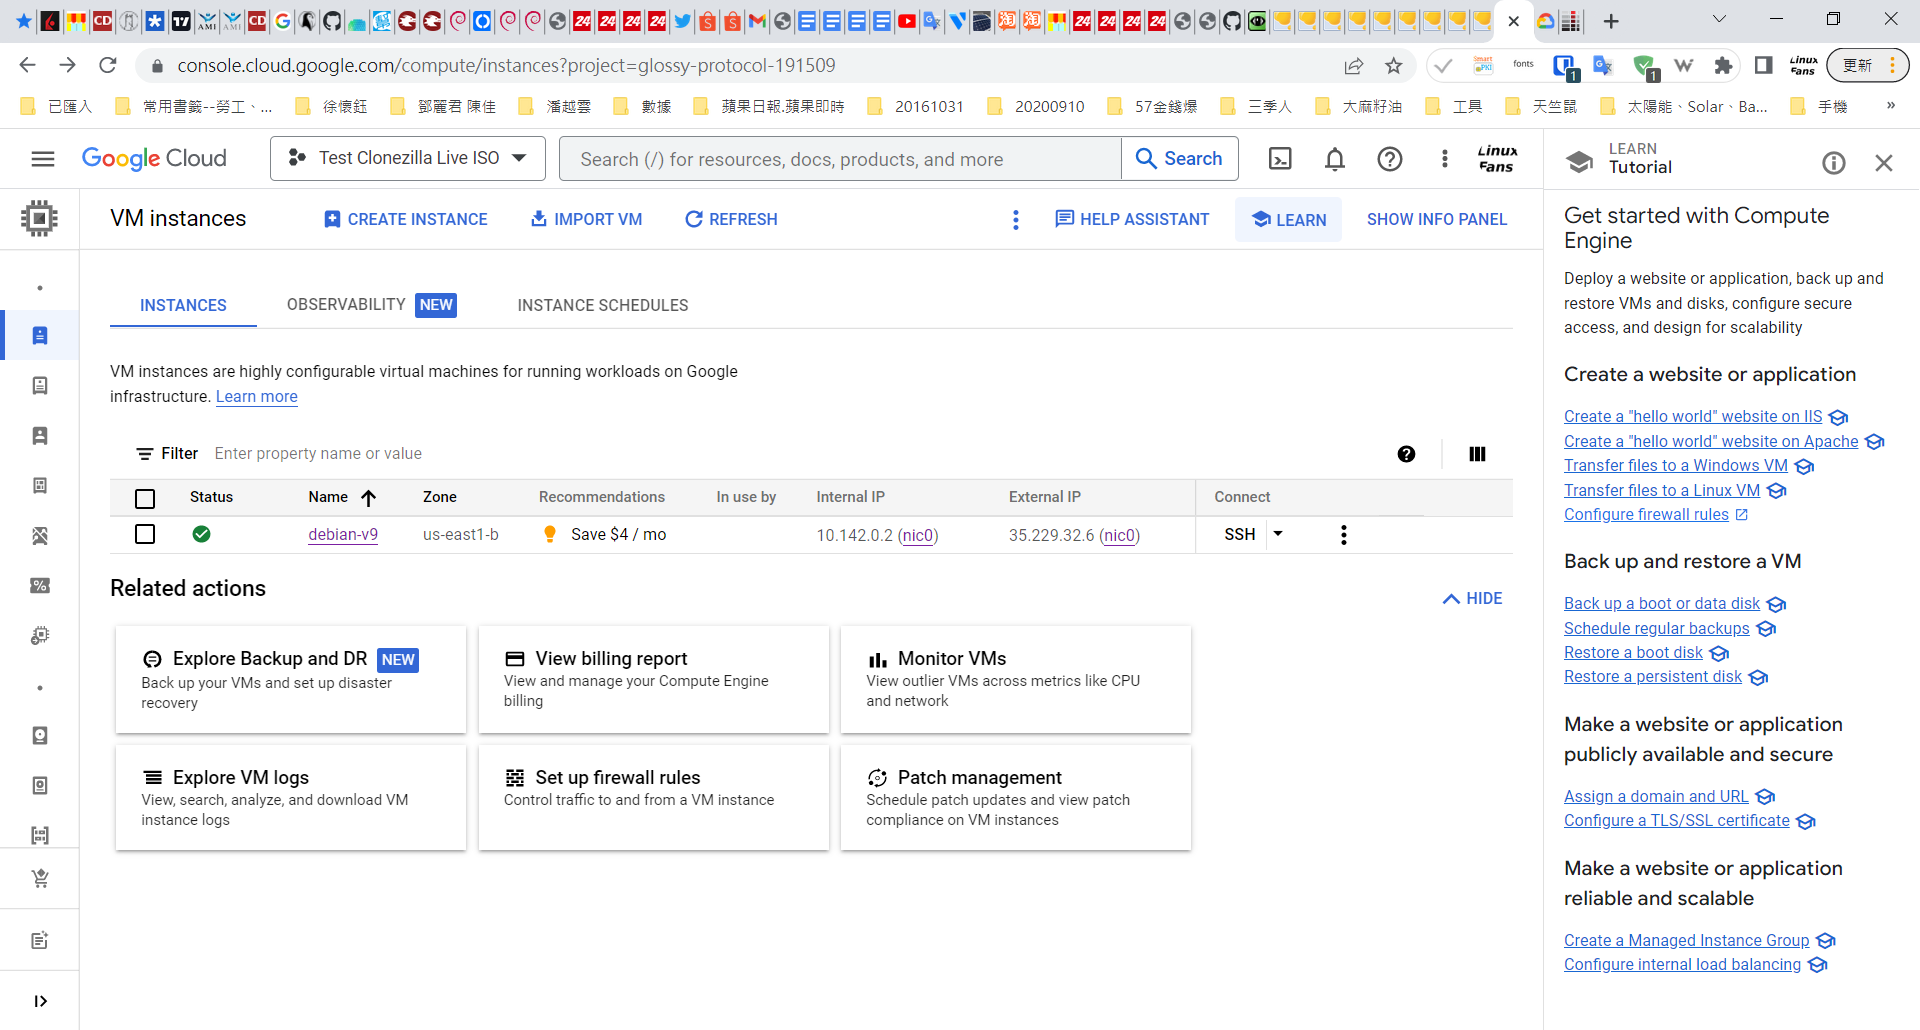Open Back up a boot or data disk link
Viewport: 1920px width, 1030px height.
[1662, 604]
